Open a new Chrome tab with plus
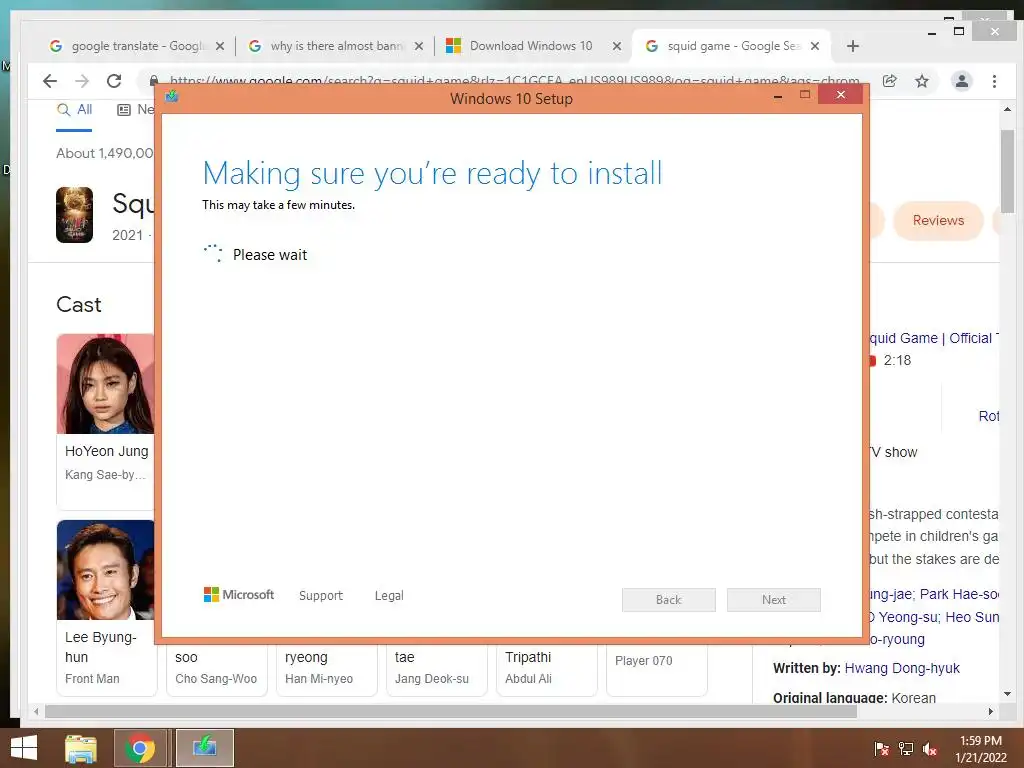The image size is (1024, 768). [x=852, y=46]
